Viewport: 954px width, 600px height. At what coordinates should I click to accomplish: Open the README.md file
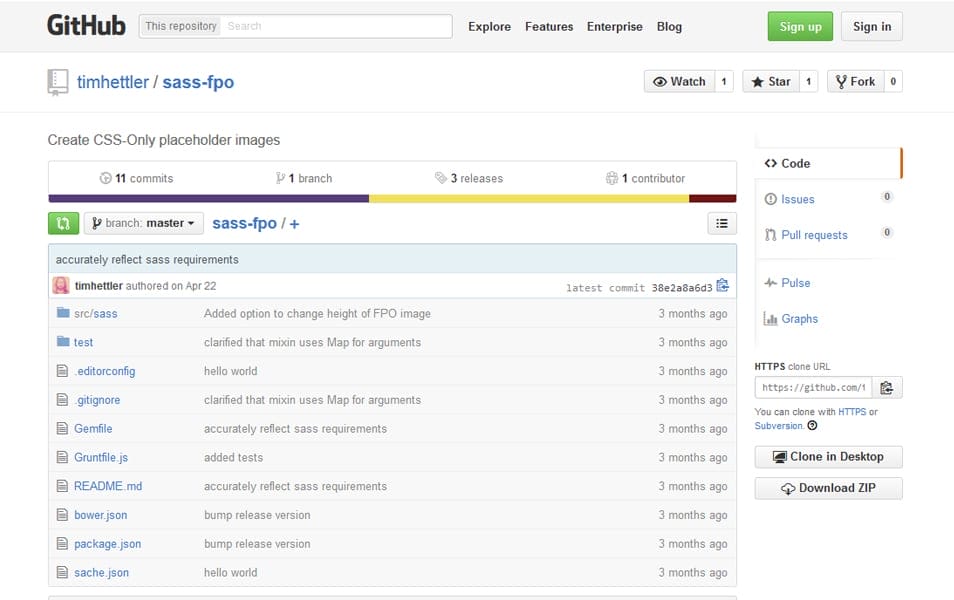(108, 486)
